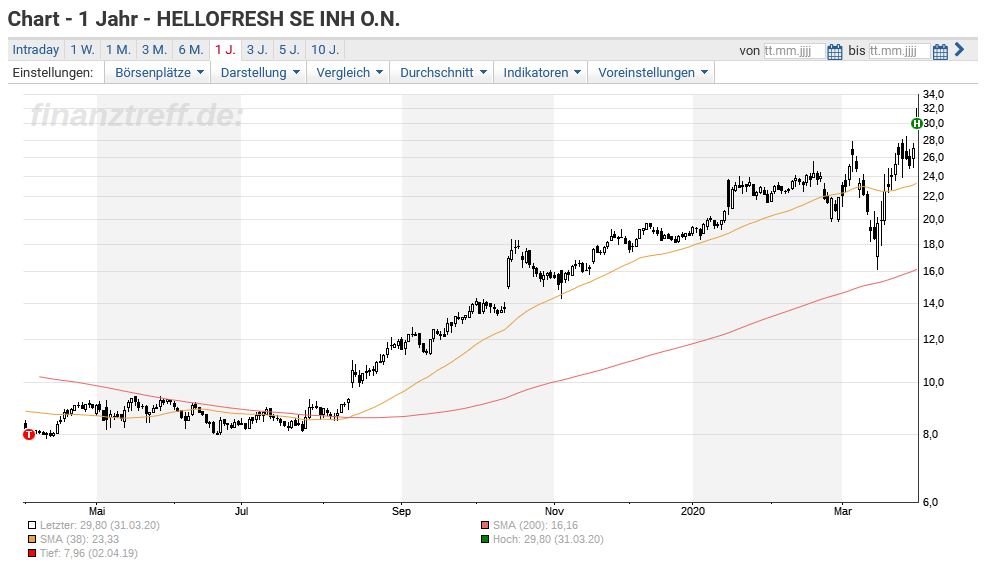Screen dimensions: 986x575
Task: Expand the Indikatoren dropdown
Action: (x=541, y=72)
